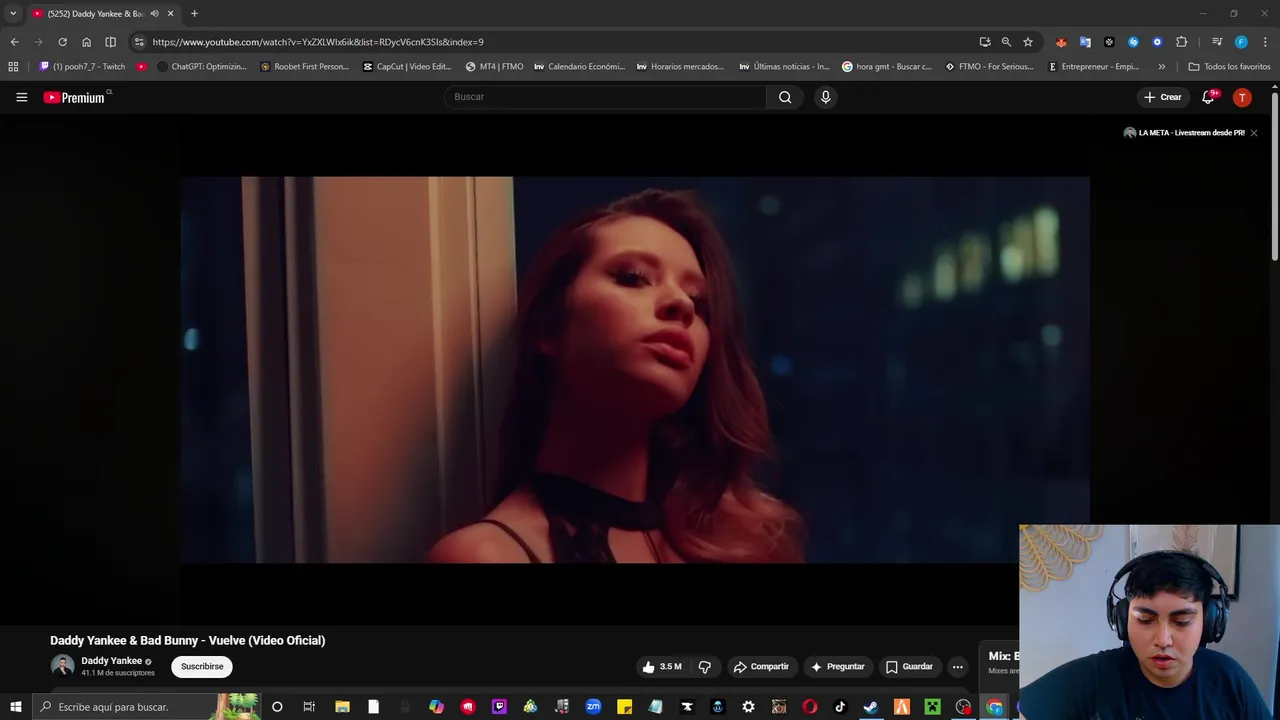
Task: Open the more actions ellipsis under video
Action: 957,667
